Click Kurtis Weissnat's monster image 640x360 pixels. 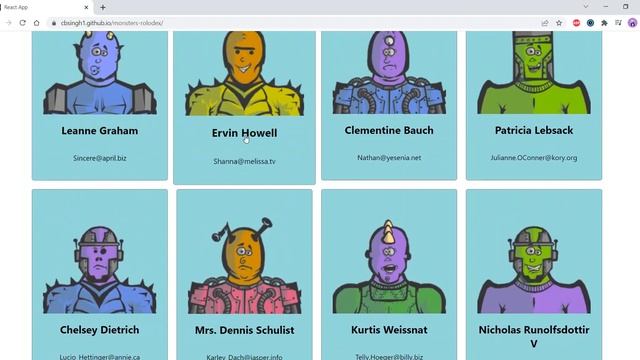pos(389,267)
